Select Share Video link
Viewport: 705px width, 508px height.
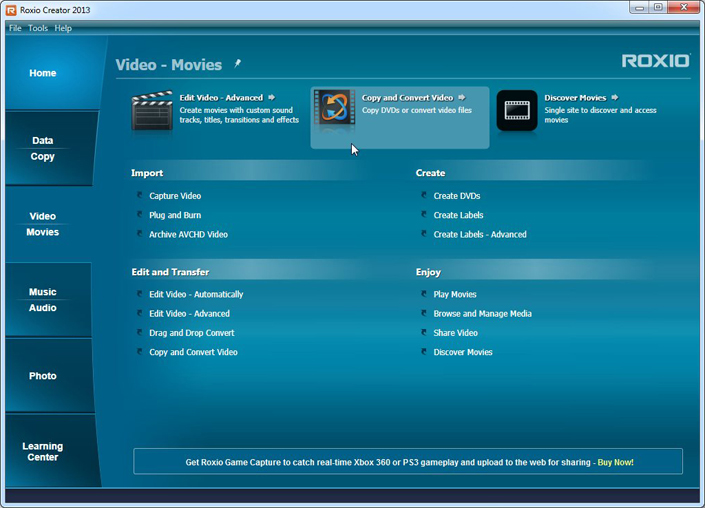tap(455, 333)
